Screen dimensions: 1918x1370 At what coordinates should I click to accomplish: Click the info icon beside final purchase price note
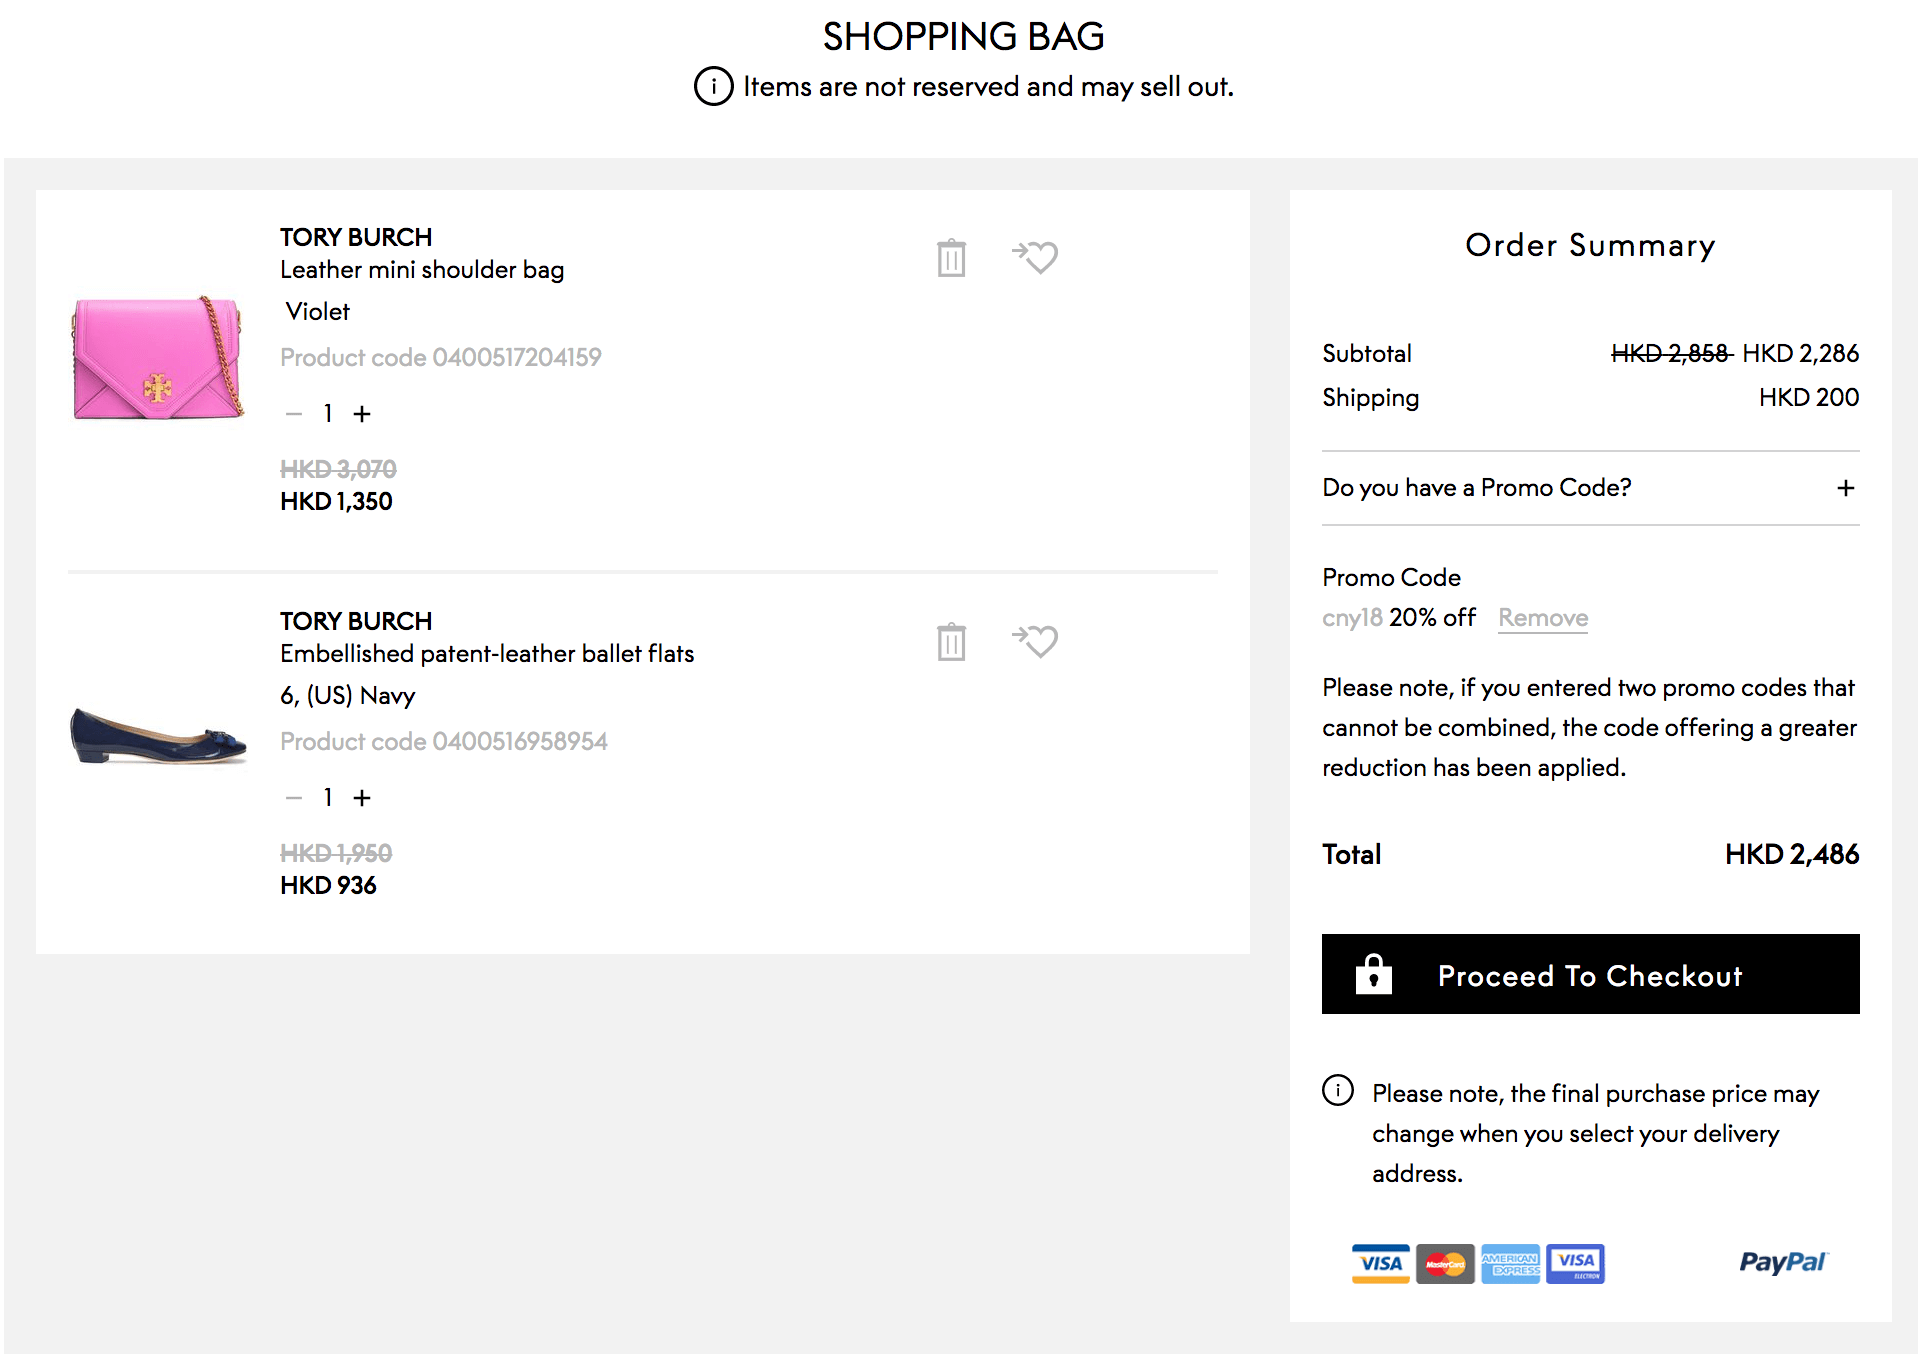pos(1337,1090)
